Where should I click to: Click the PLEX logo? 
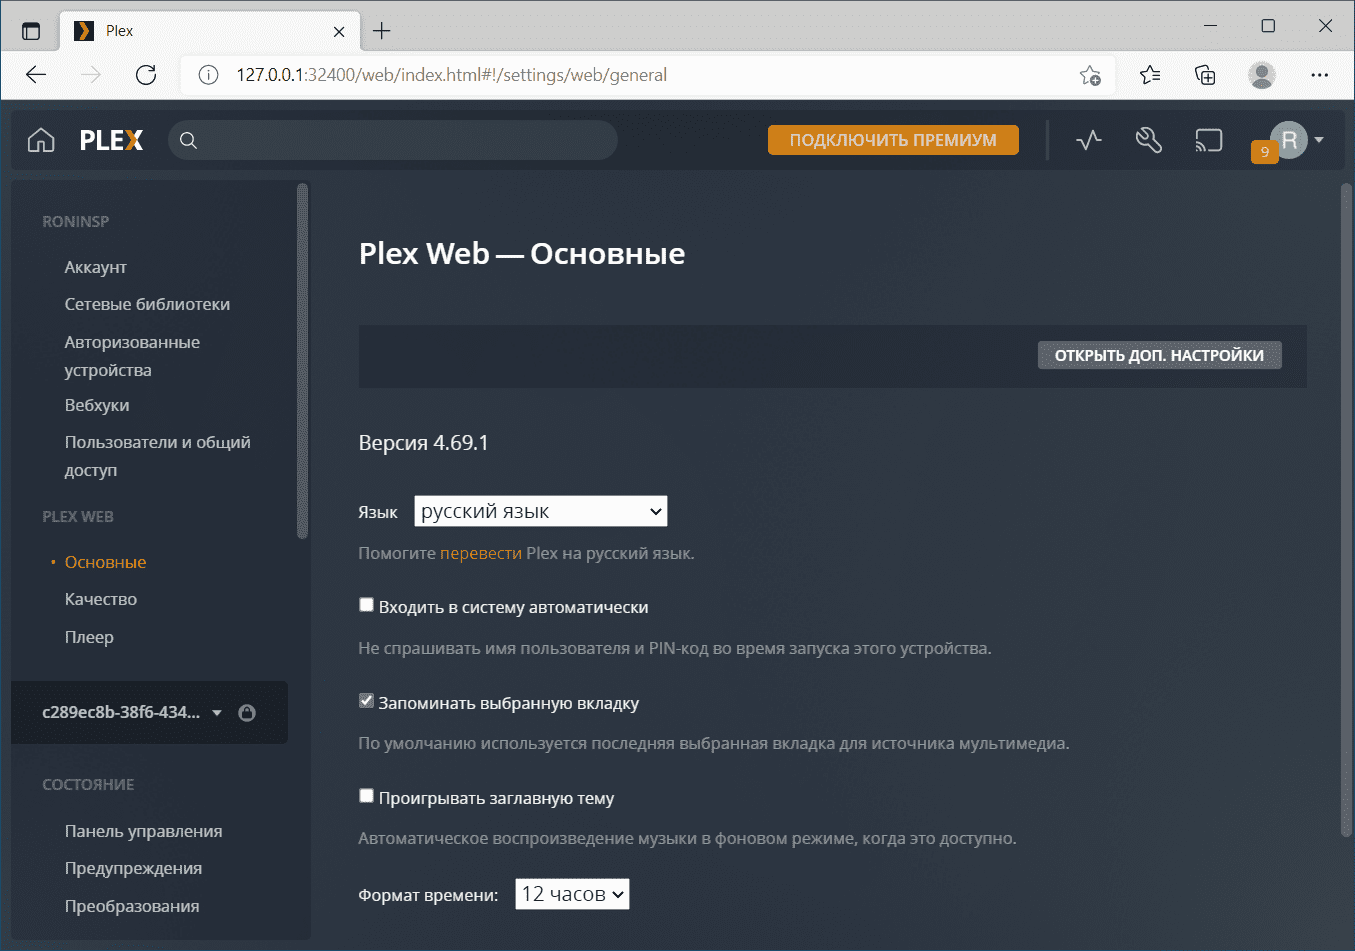pyautogui.click(x=111, y=140)
